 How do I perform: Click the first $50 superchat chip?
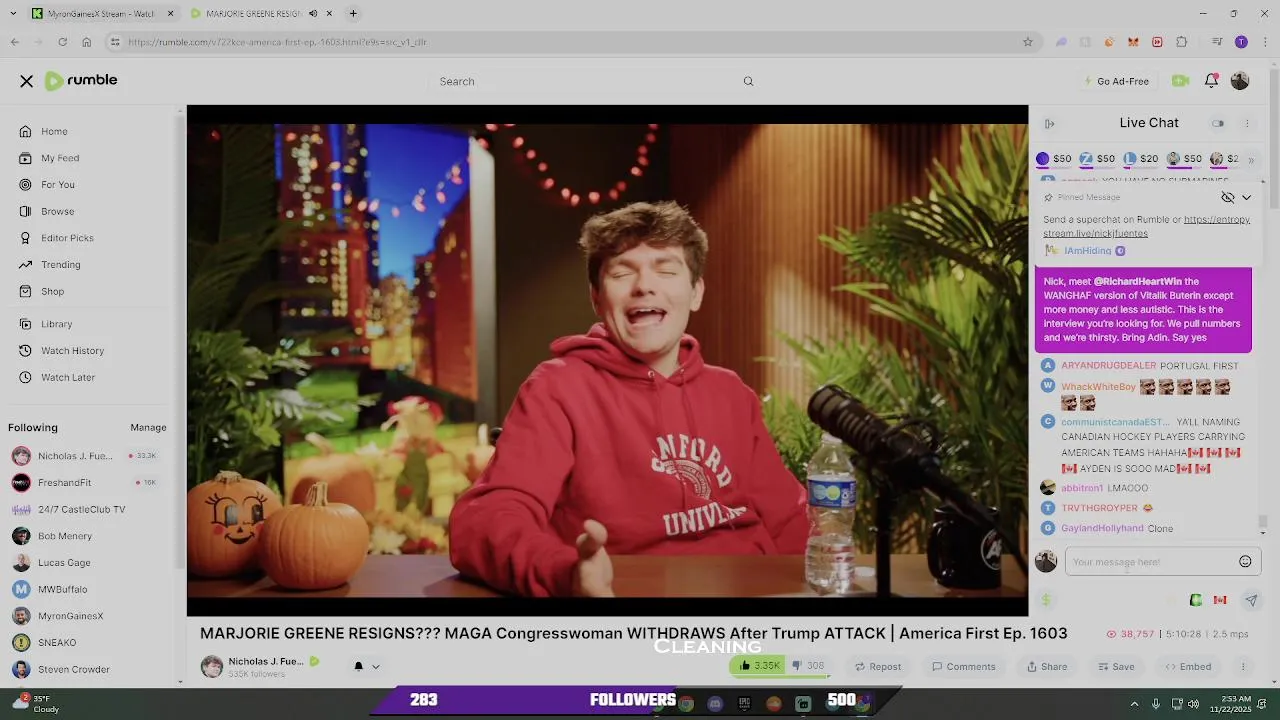(x=1054, y=159)
